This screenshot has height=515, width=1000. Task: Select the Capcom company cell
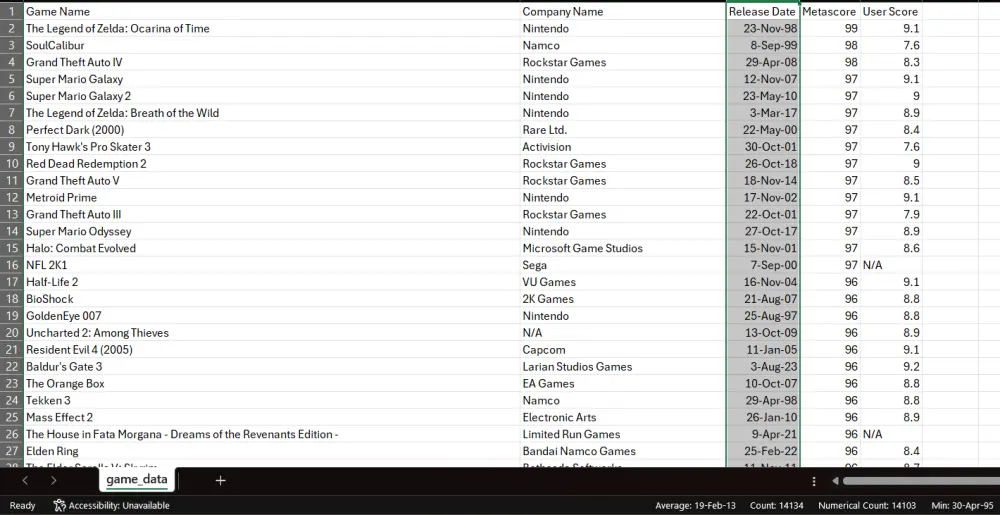(x=623, y=350)
